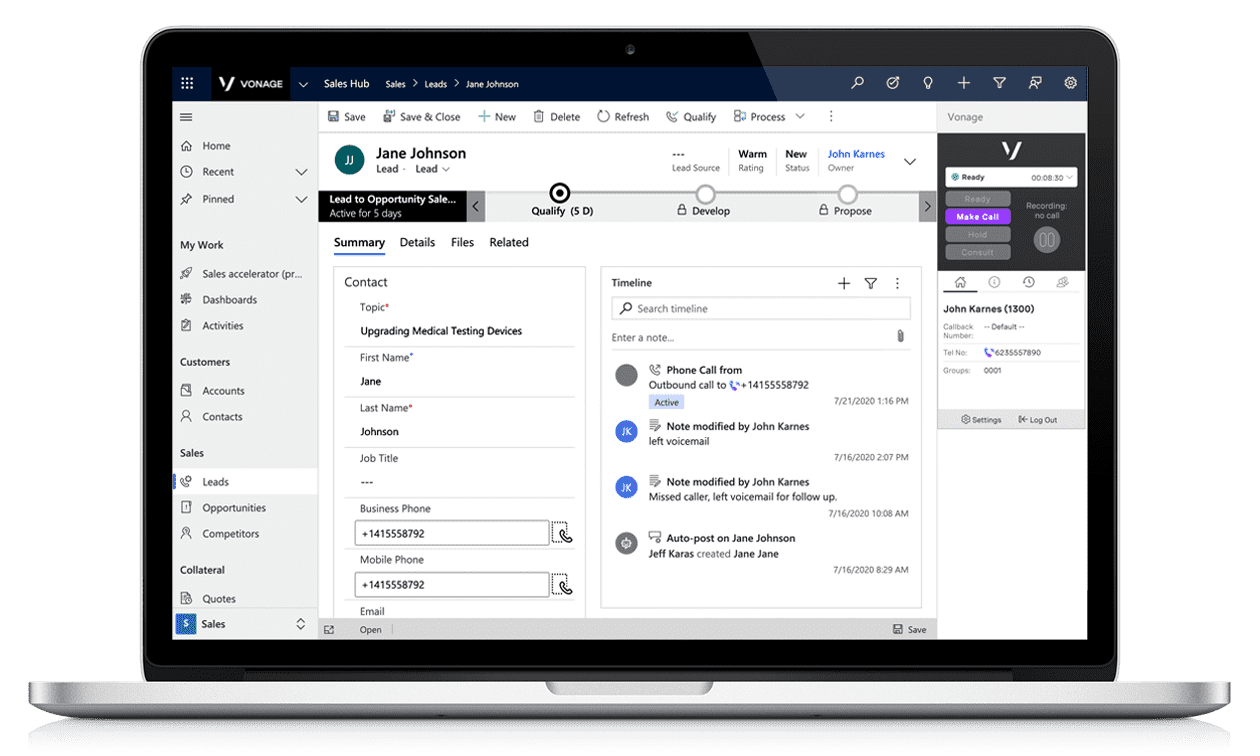Open the John Karnes owner link
The image size is (1260, 756).
pos(855,154)
